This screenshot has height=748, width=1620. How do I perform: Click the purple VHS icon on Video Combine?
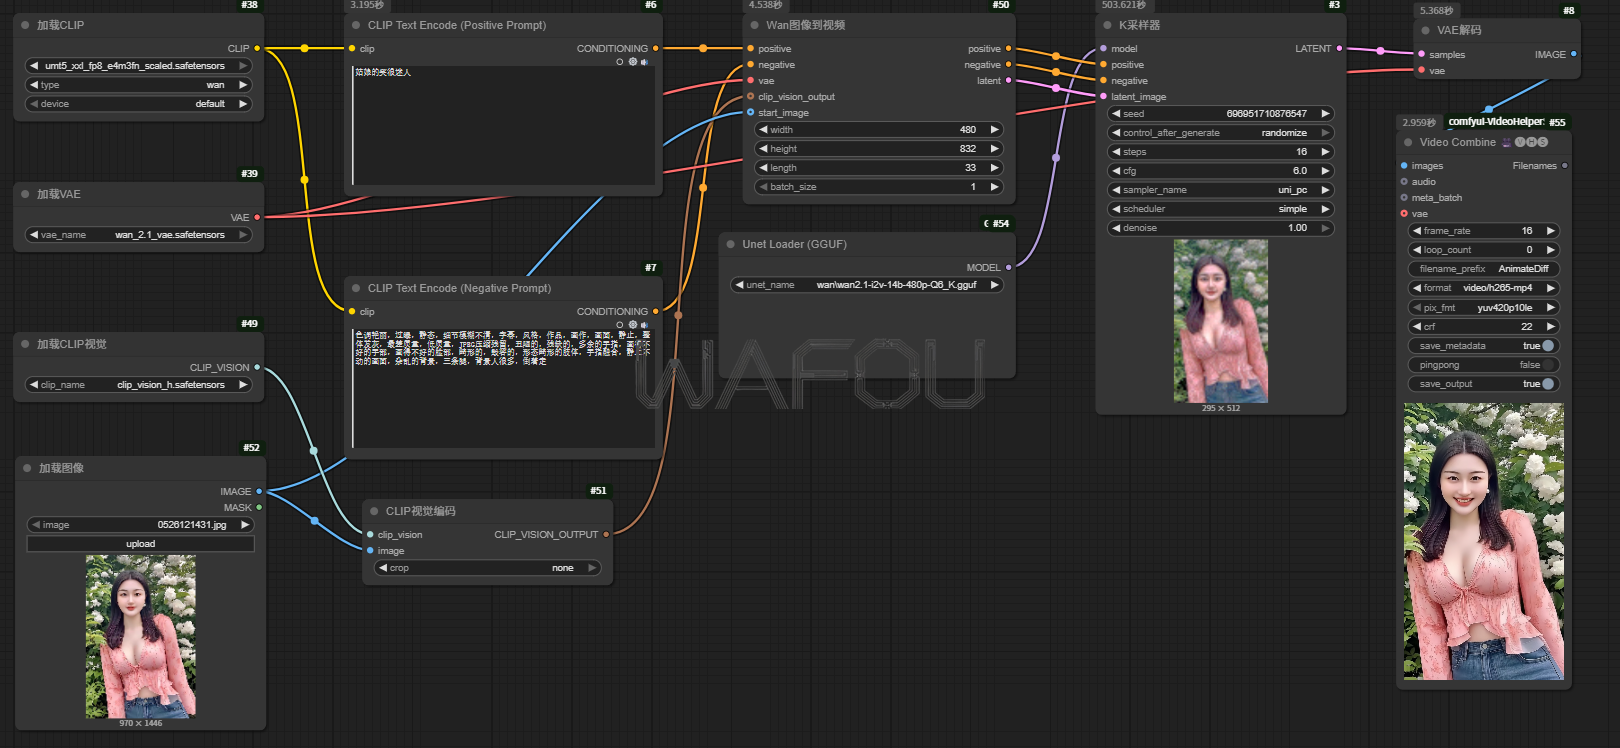[1507, 142]
